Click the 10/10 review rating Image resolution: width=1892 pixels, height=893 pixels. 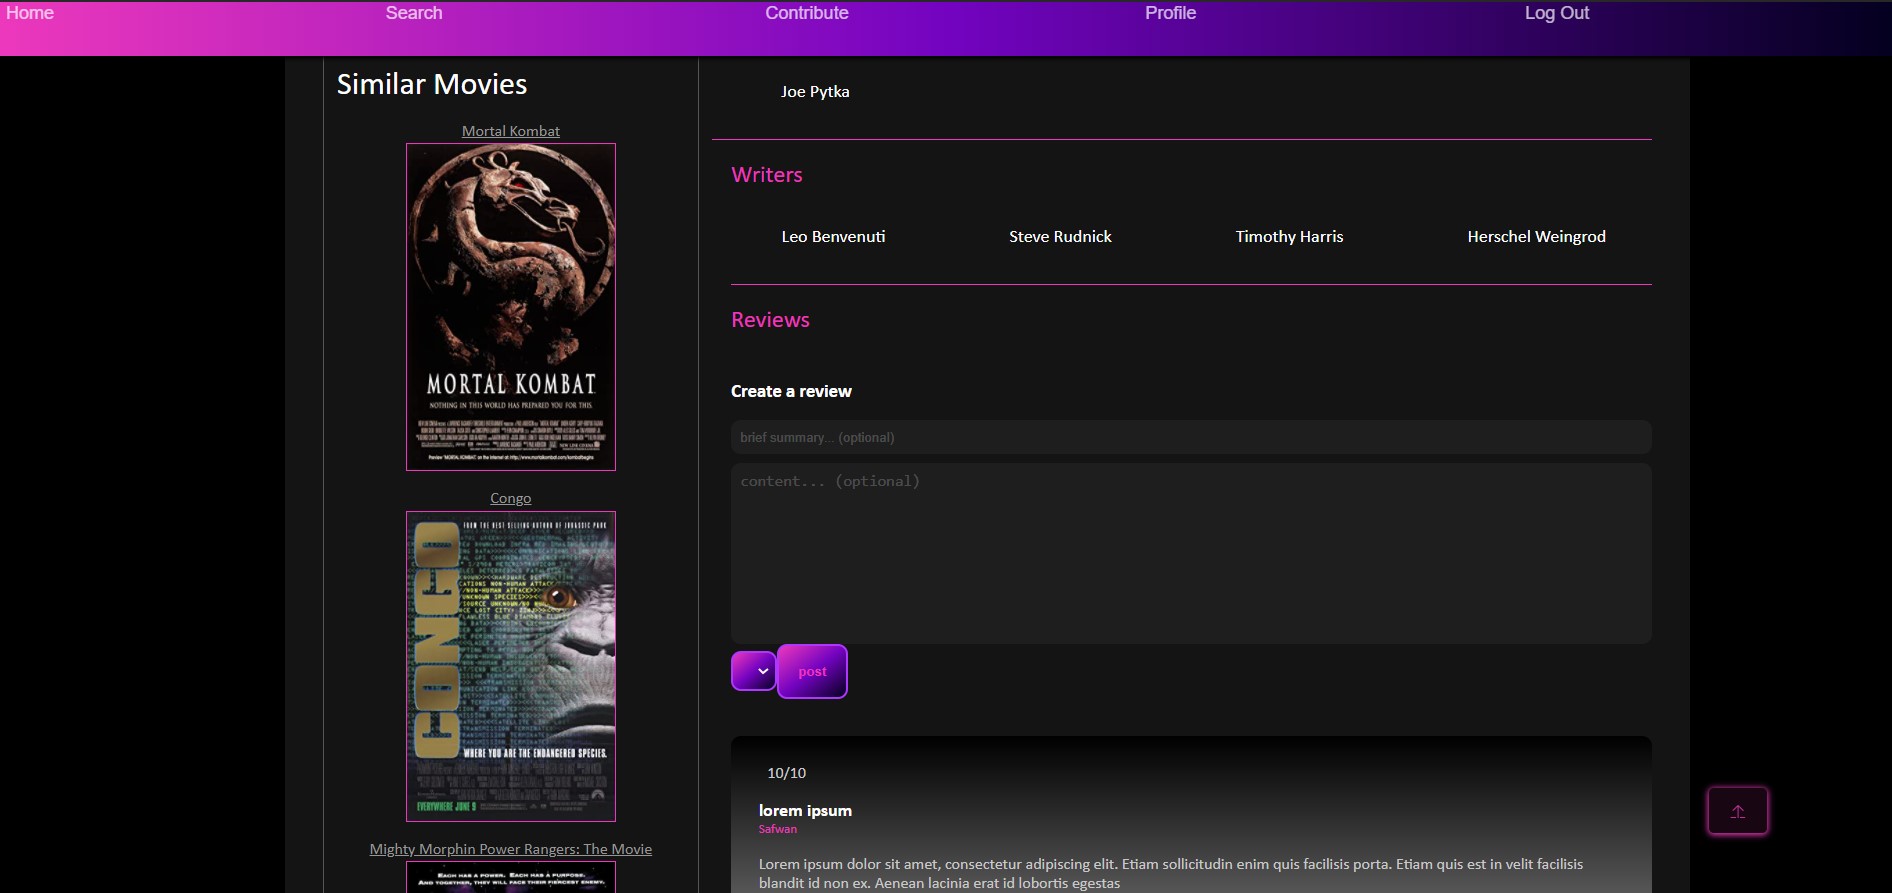(786, 773)
